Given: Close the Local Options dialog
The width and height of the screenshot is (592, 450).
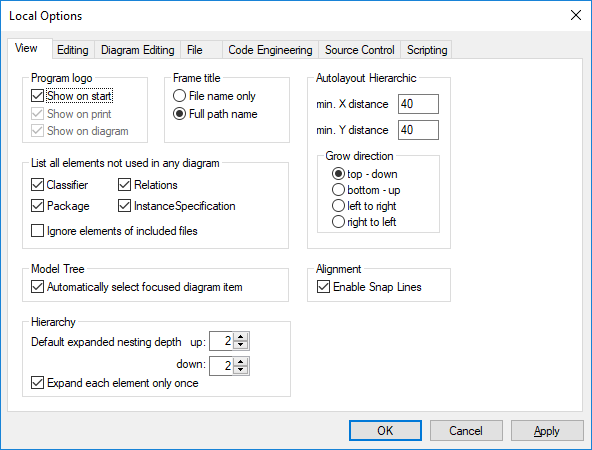Looking at the screenshot, I should [x=576, y=15].
